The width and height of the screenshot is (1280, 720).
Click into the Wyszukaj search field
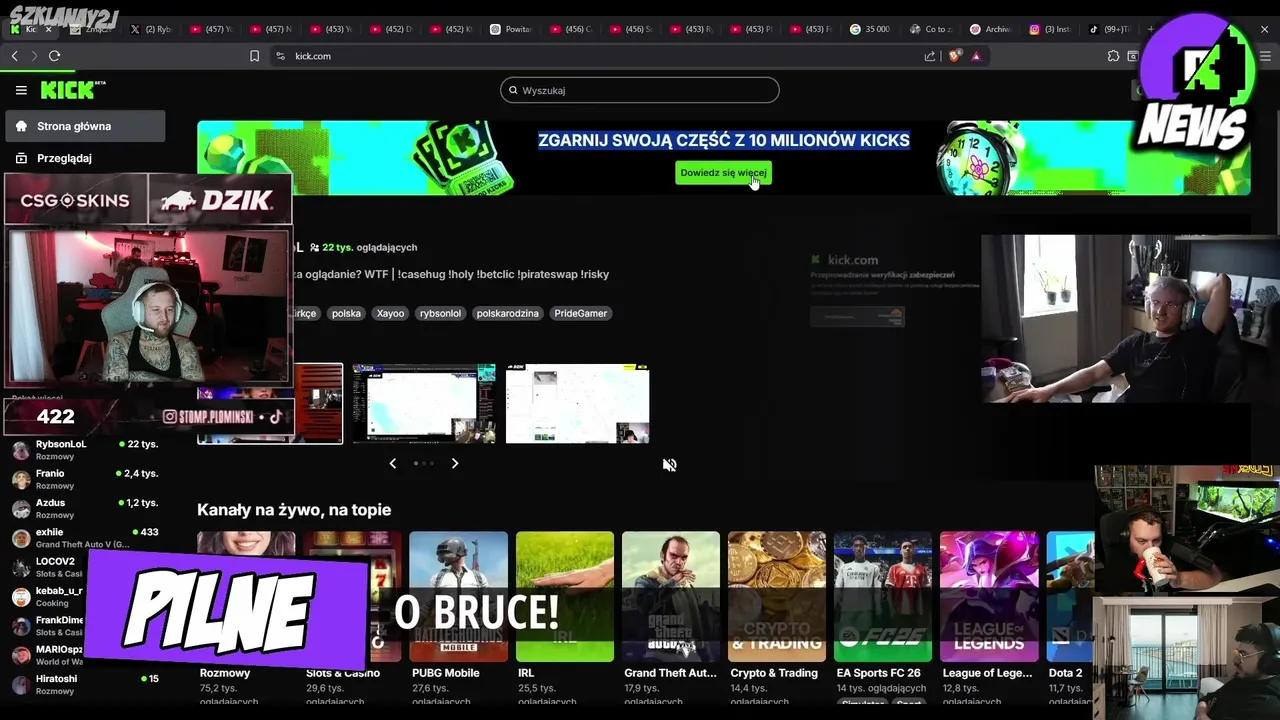click(640, 90)
